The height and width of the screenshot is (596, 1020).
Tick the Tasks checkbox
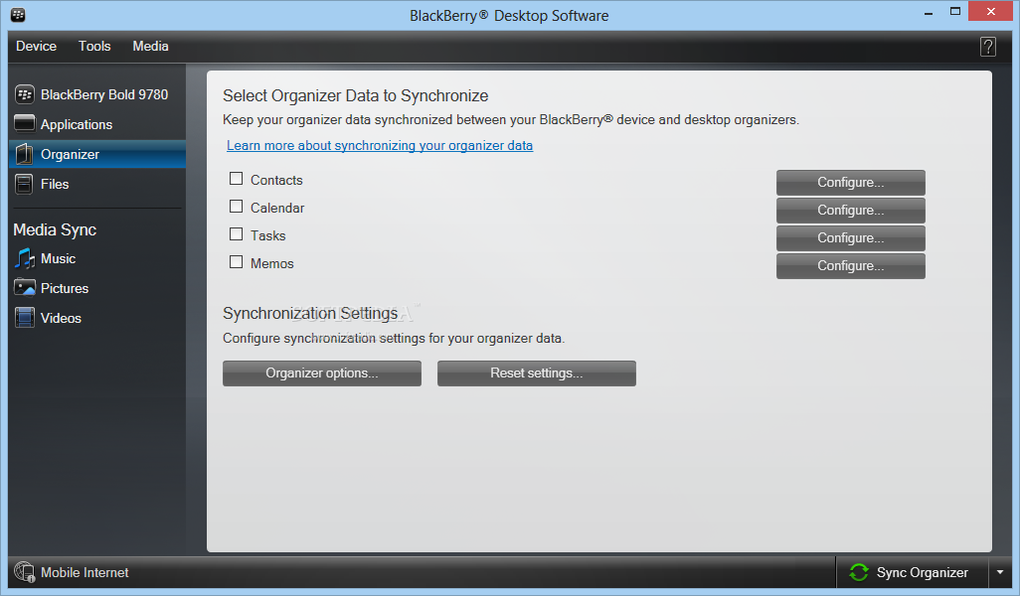[236, 234]
